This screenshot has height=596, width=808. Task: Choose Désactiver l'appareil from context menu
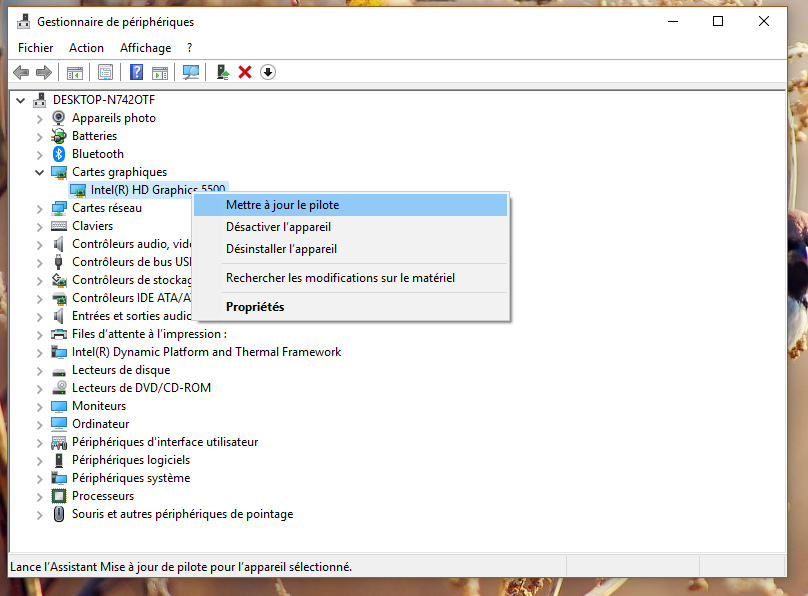350,227
